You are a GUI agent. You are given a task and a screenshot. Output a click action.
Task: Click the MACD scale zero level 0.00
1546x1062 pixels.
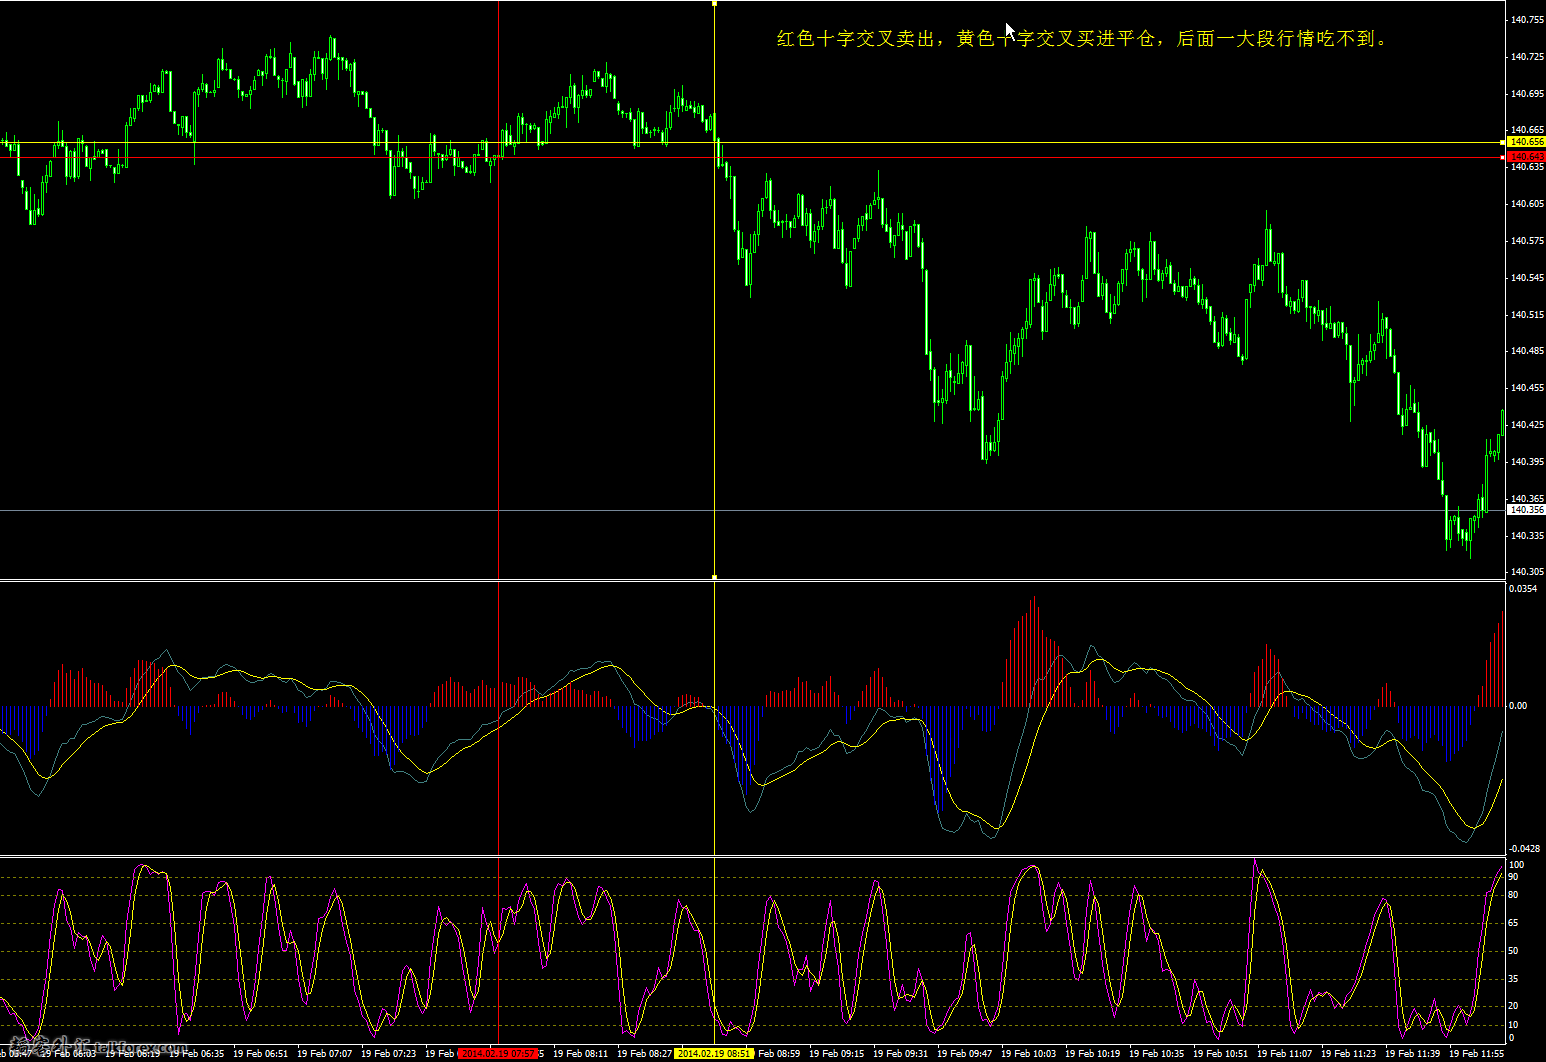(x=1518, y=706)
